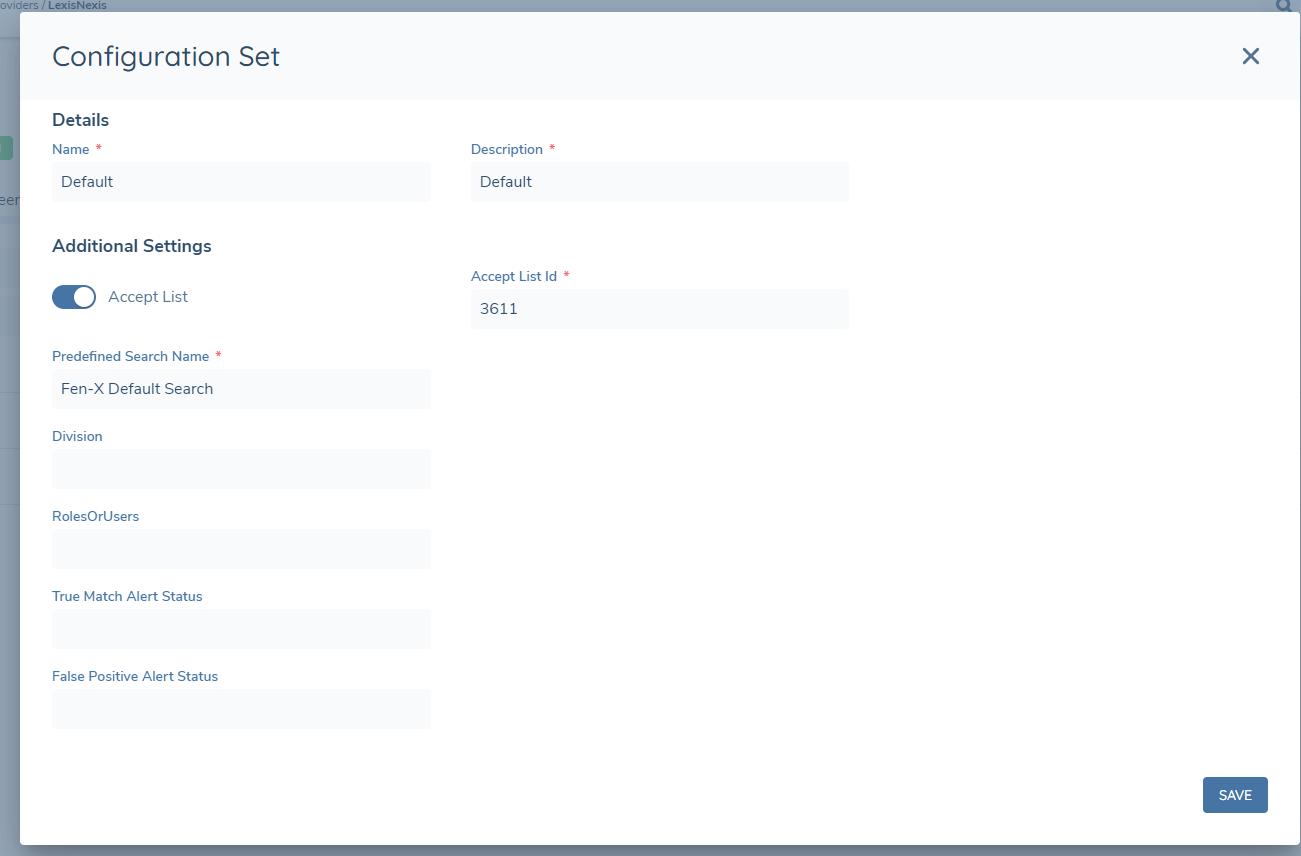Click the search magnifier icon
This screenshot has height=856, width=1301.
(1283, 6)
